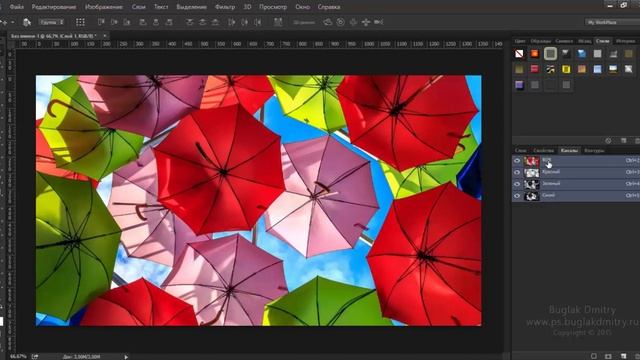Toggle Show Transform Controls dotted-square option

[80, 22]
